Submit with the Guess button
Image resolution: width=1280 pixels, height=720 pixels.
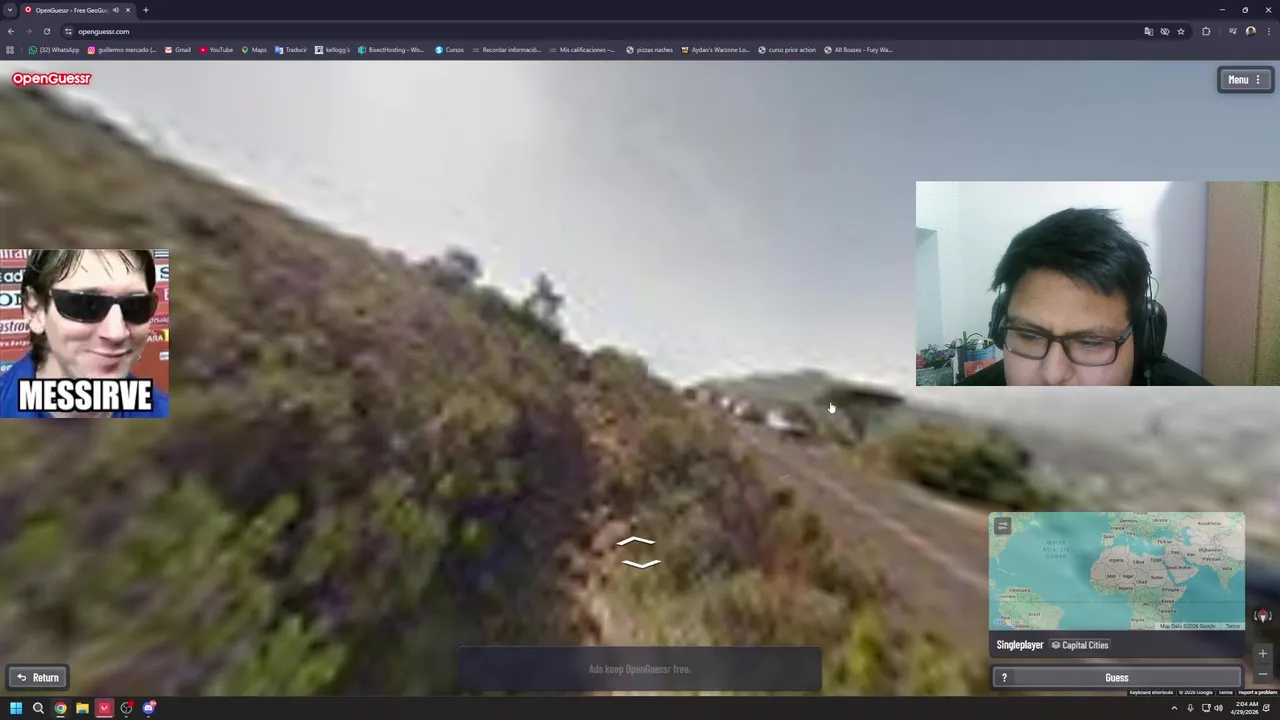[x=1116, y=678]
